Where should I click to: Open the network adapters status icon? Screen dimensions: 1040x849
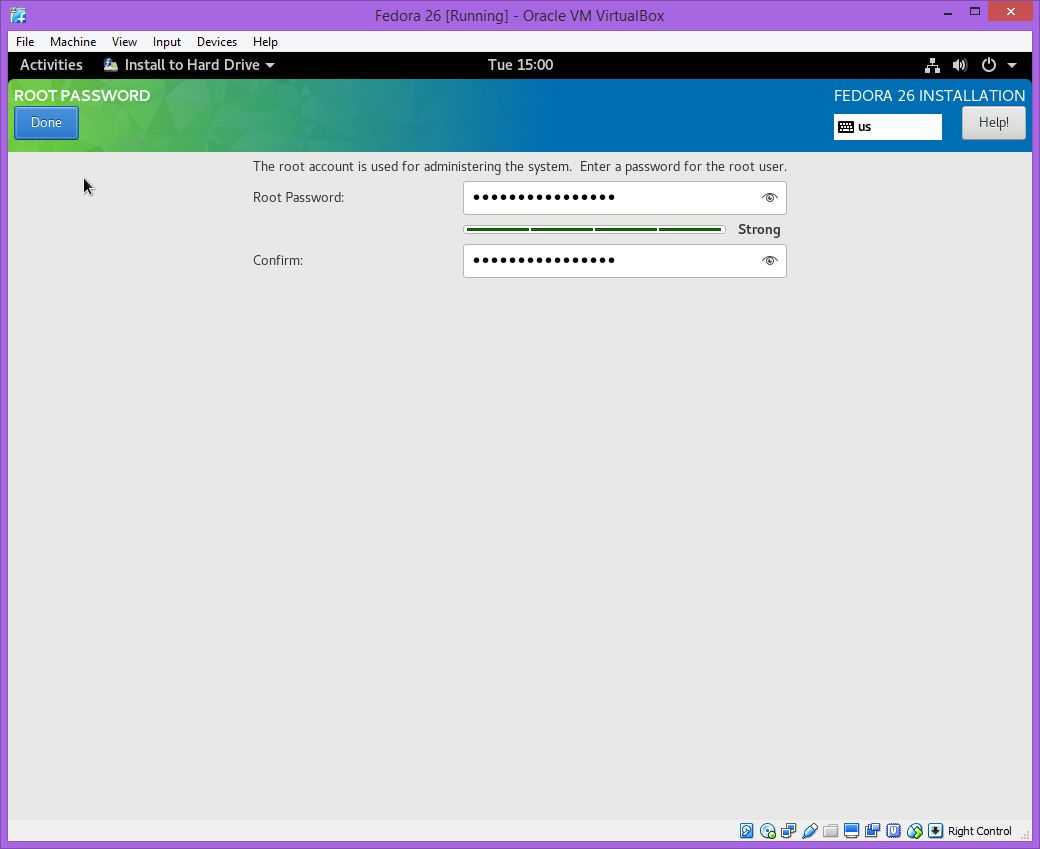pyautogui.click(x=789, y=830)
